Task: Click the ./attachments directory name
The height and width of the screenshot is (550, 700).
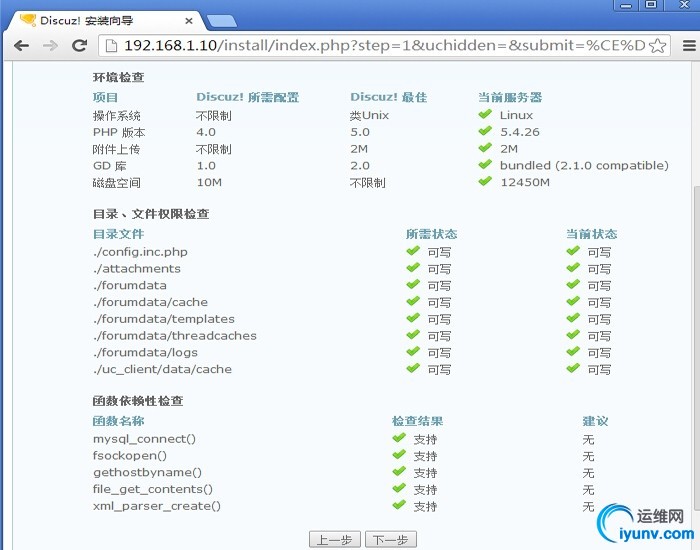Action: click(137, 269)
